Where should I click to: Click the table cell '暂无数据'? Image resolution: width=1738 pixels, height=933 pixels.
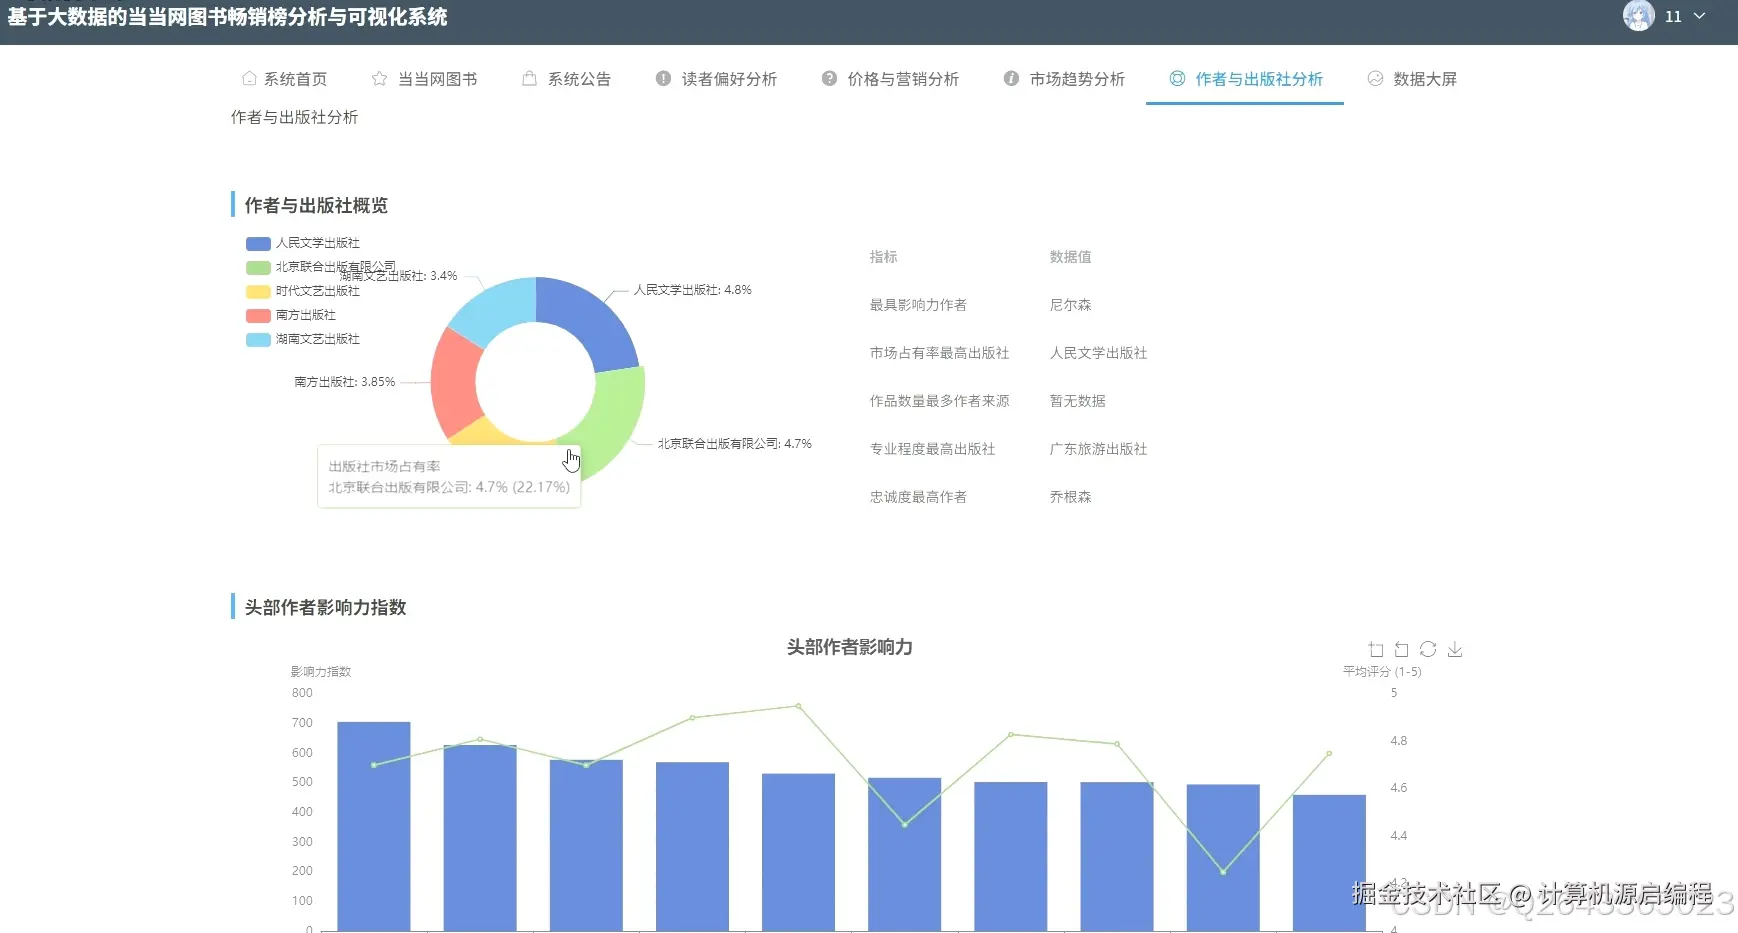pyautogui.click(x=1078, y=401)
